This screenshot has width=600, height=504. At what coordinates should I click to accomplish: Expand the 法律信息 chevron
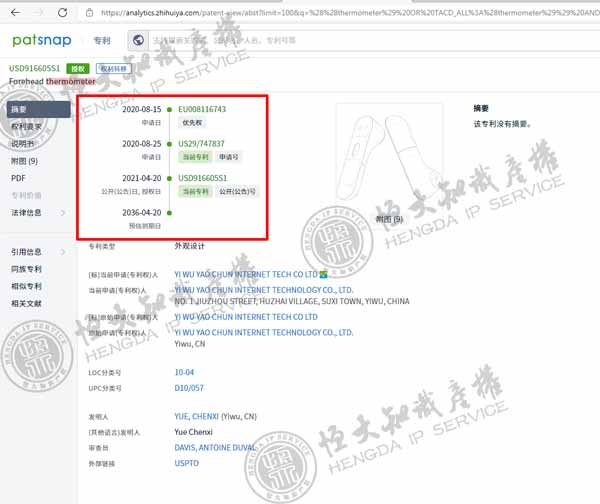tap(63, 213)
